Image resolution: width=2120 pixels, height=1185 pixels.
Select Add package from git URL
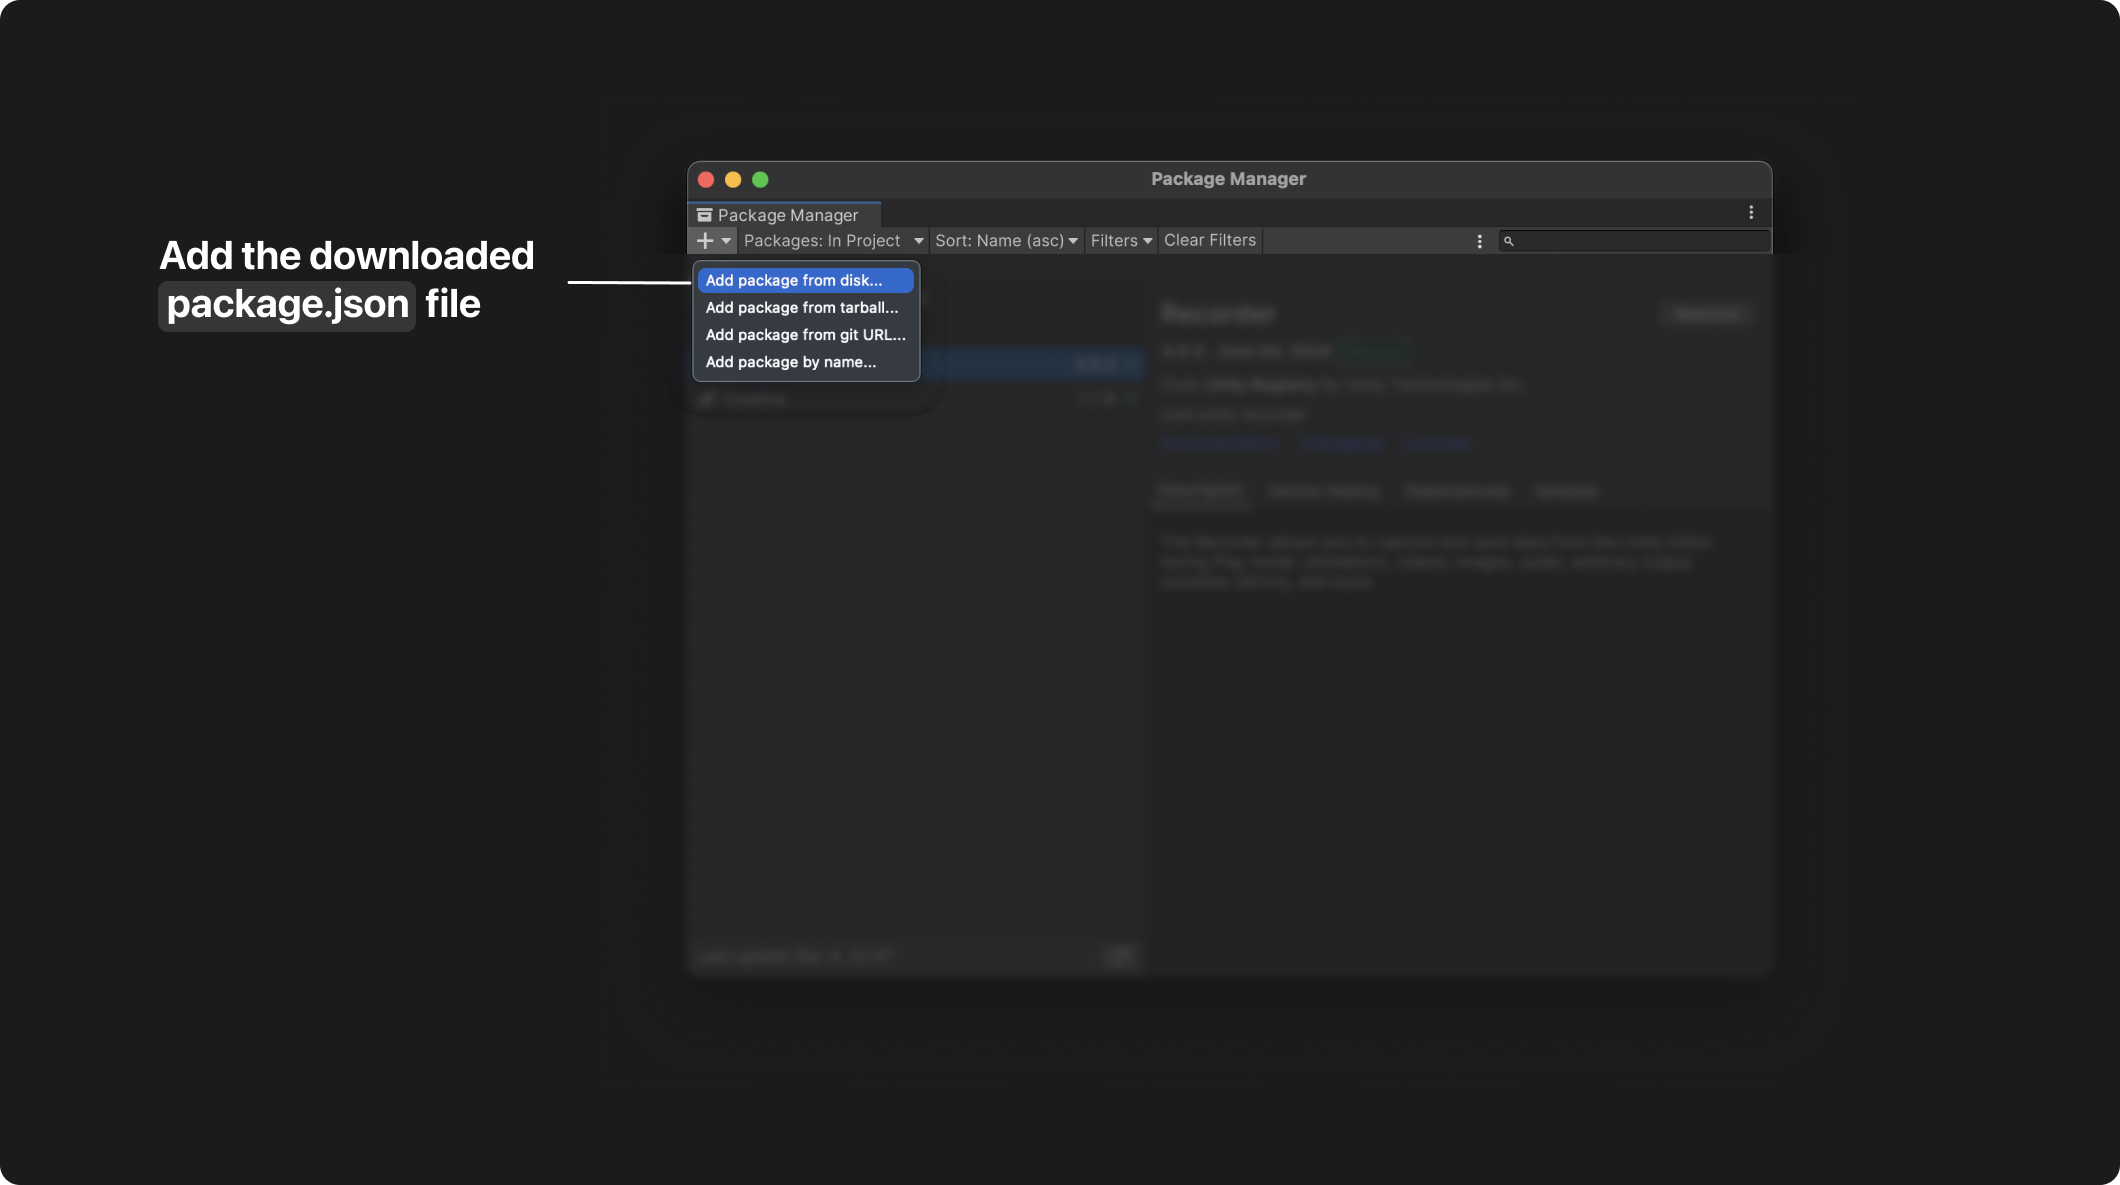[805, 335]
